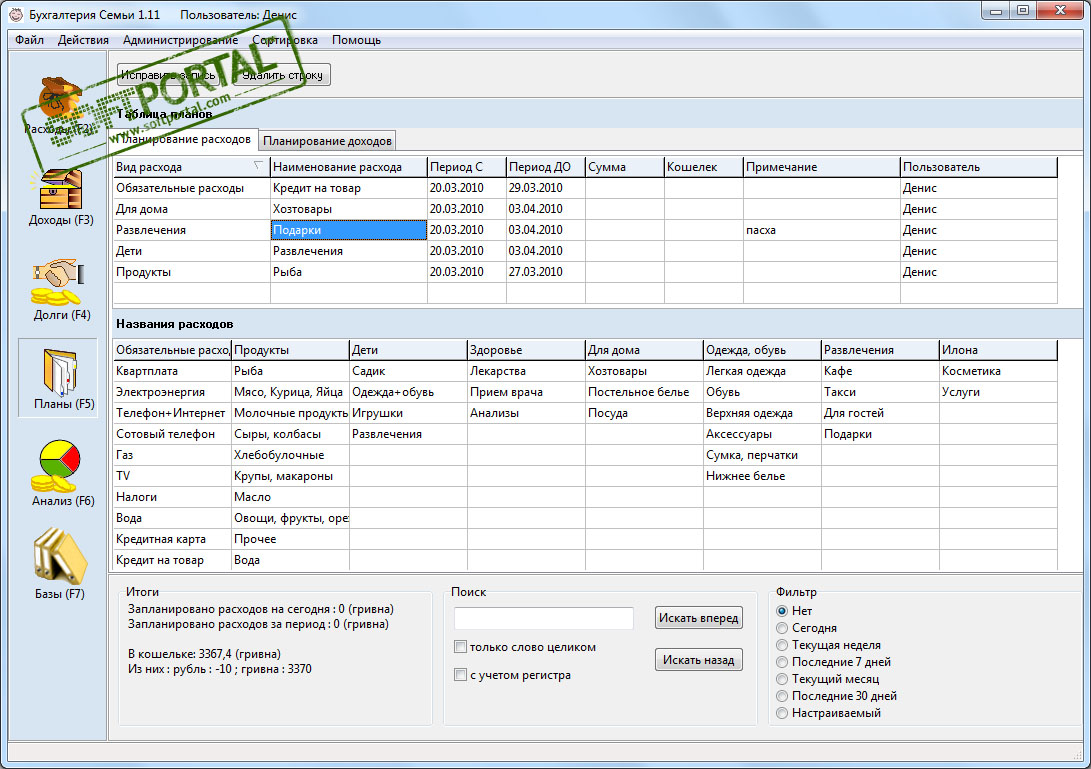This screenshot has height=769, width=1091.
Task: Switch to the Планирование доходов tab
Action: pos(327,141)
